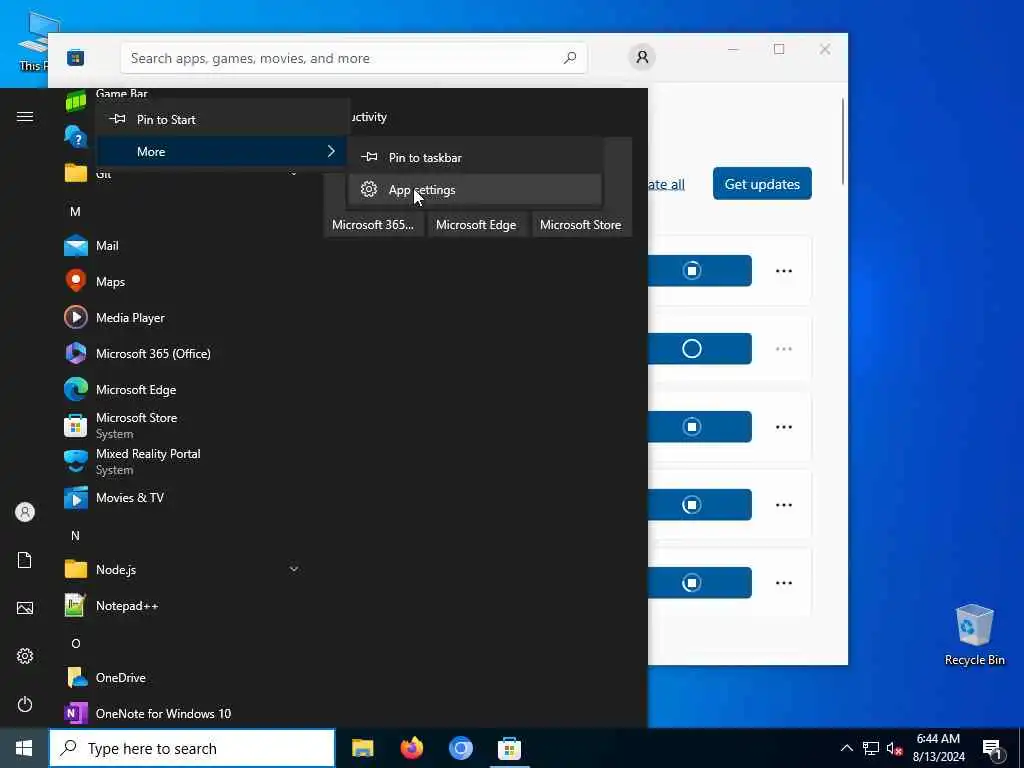1024x768 pixels.
Task: Open more options for fourth update row
Action: 784,505
